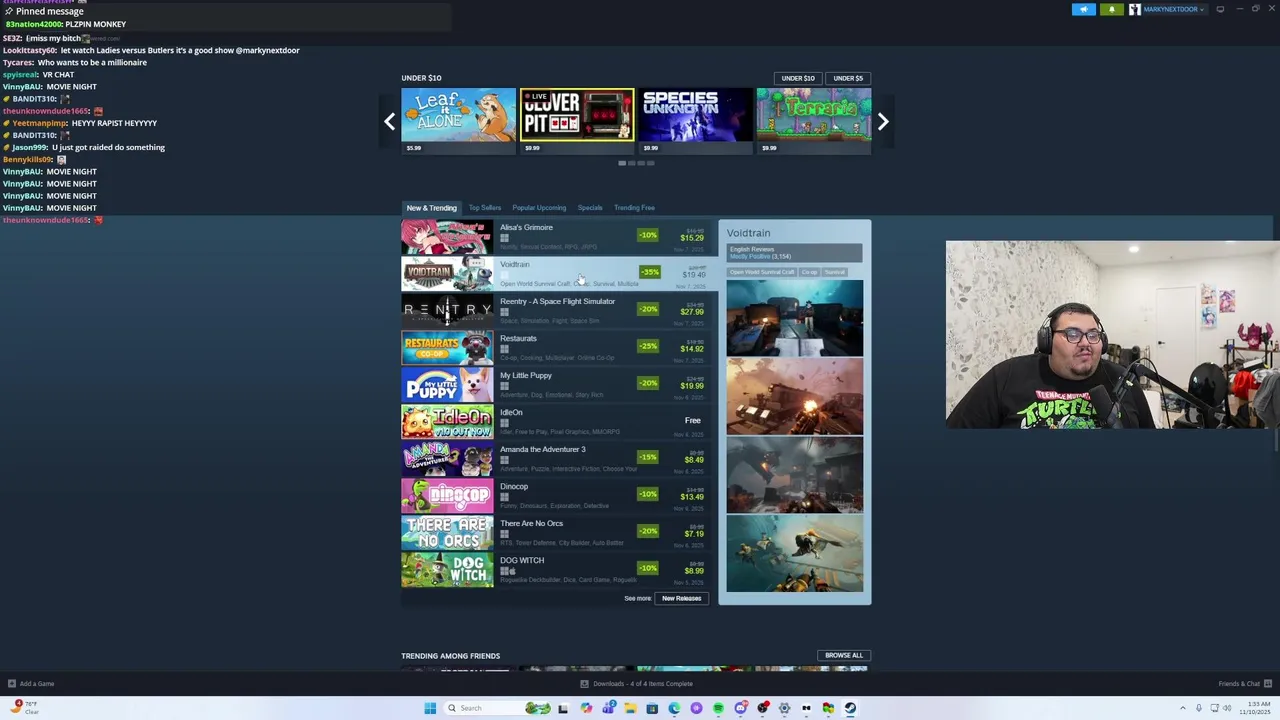This screenshot has width=1280, height=720.
Task: Open weather widget on taskbar
Action: tap(24, 707)
